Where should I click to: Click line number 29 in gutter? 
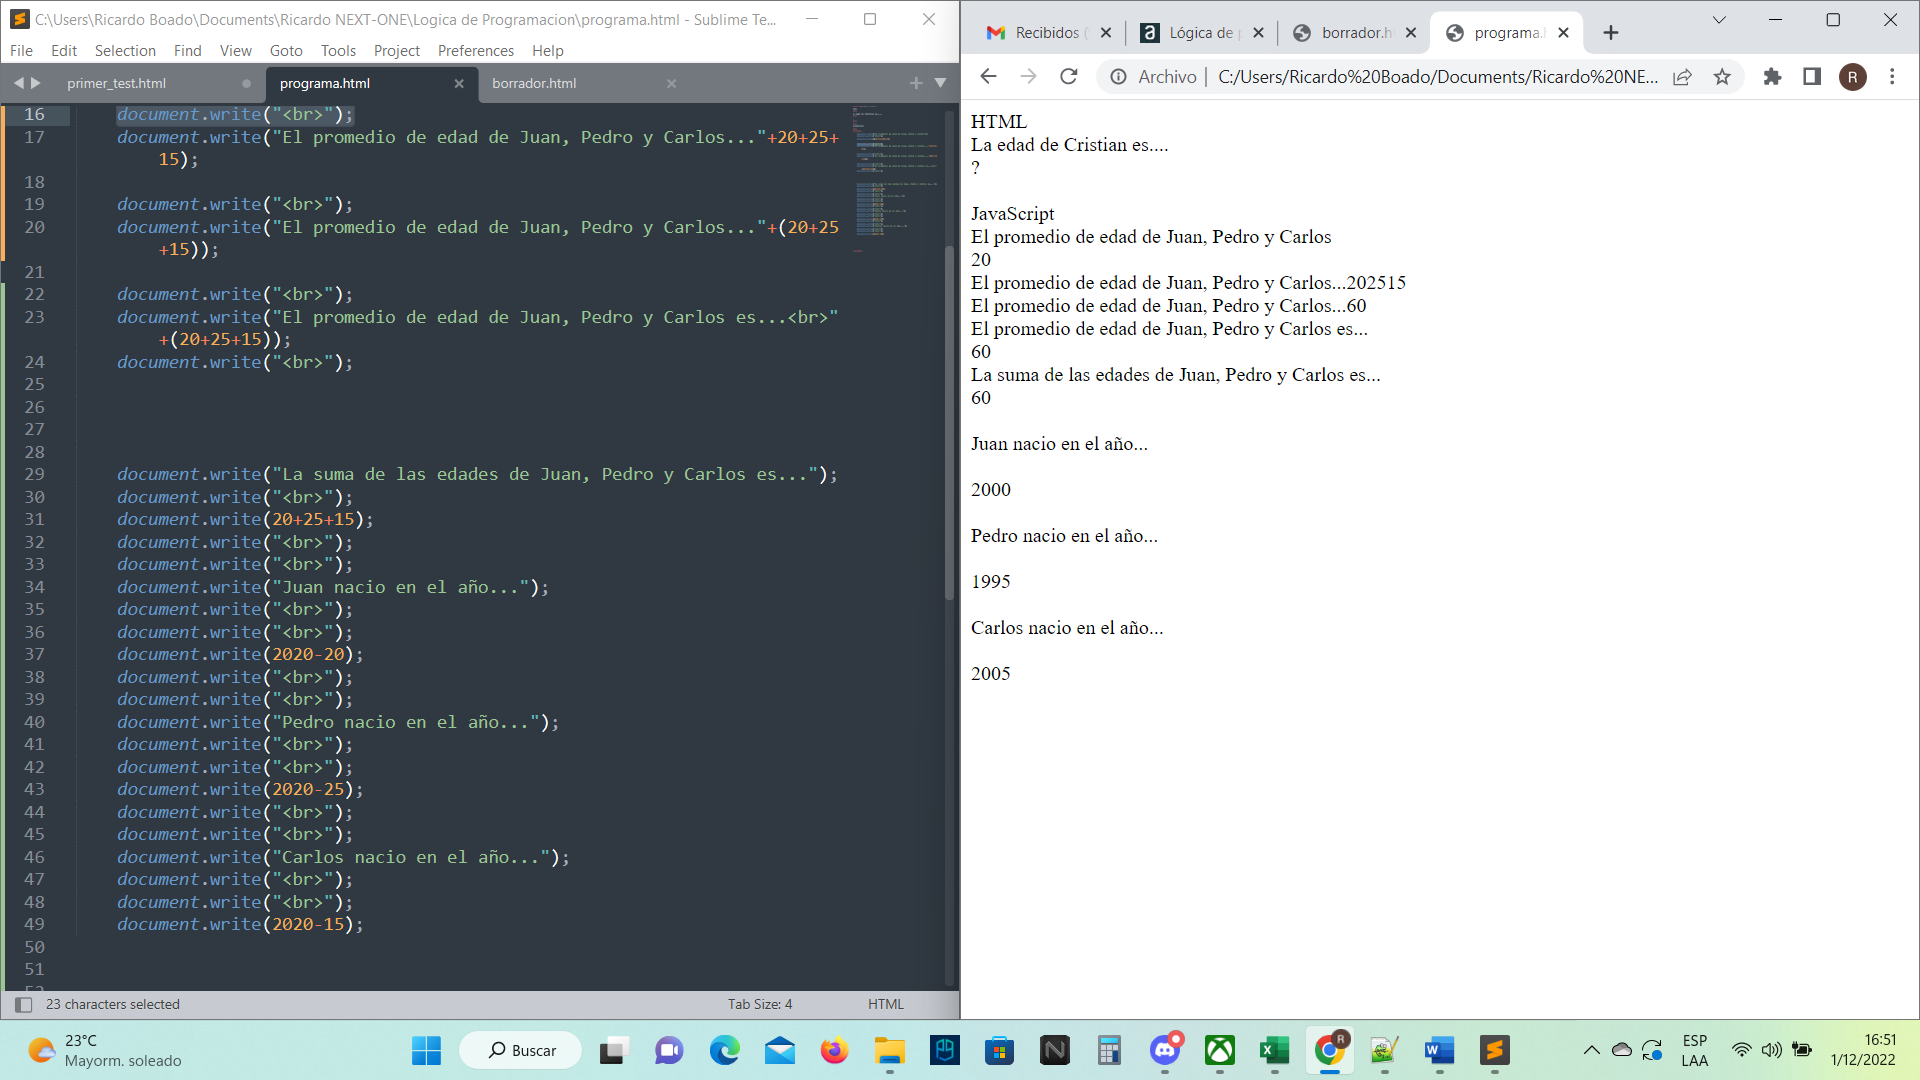[35, 474]
